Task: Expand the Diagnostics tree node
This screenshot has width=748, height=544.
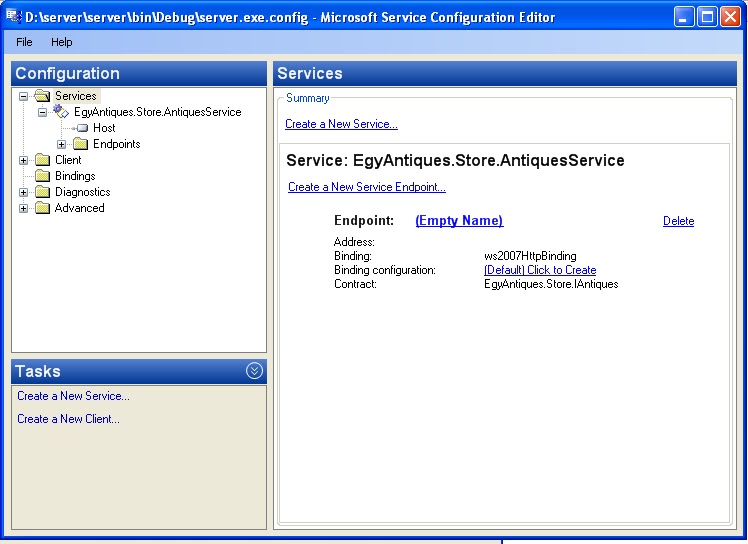Action: 23,192
